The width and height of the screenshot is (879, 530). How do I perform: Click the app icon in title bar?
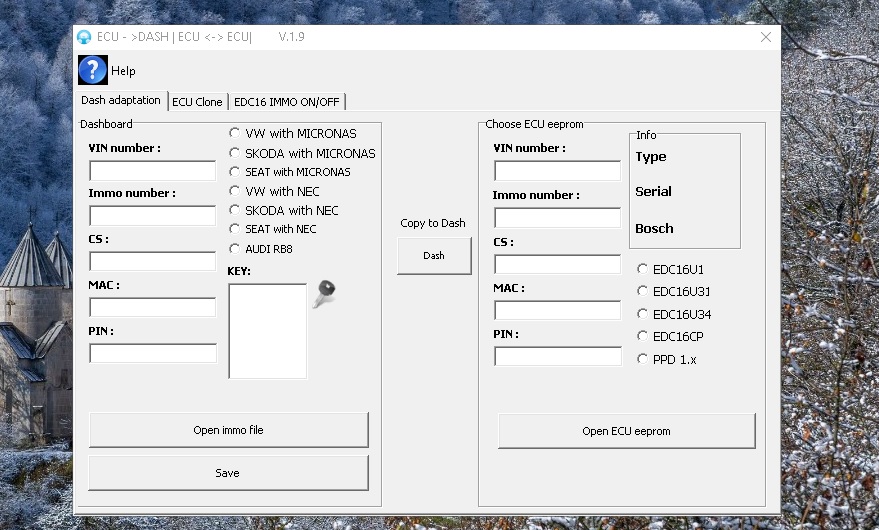click(x=84, y=37)
